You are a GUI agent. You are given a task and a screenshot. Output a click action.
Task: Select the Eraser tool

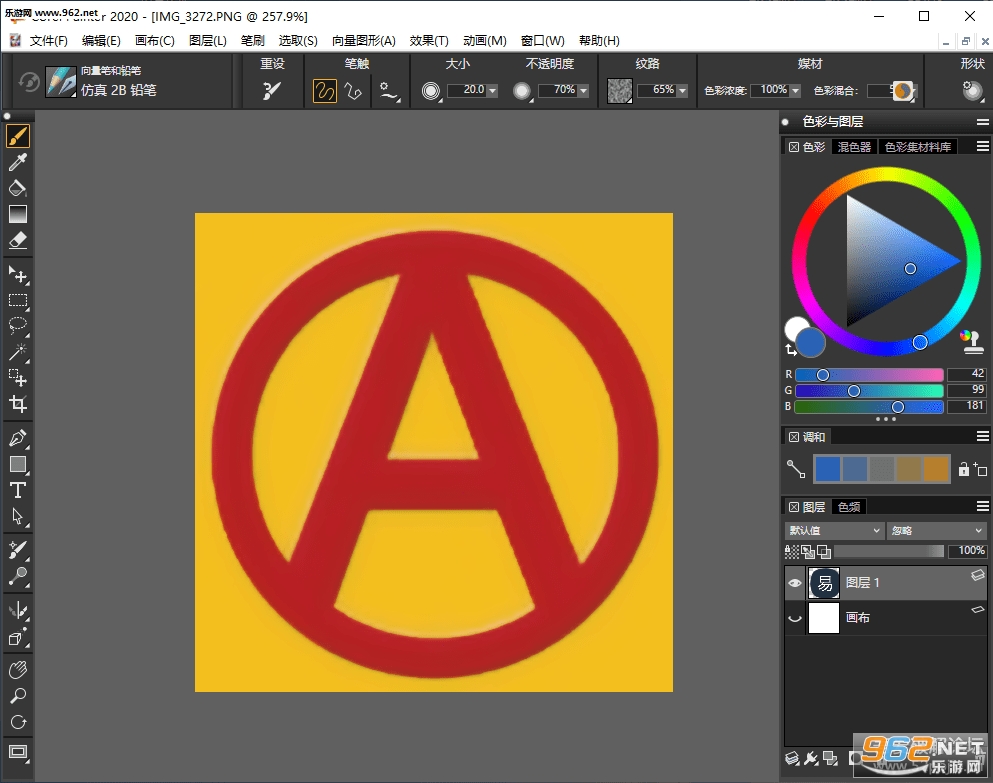(18, 240)
